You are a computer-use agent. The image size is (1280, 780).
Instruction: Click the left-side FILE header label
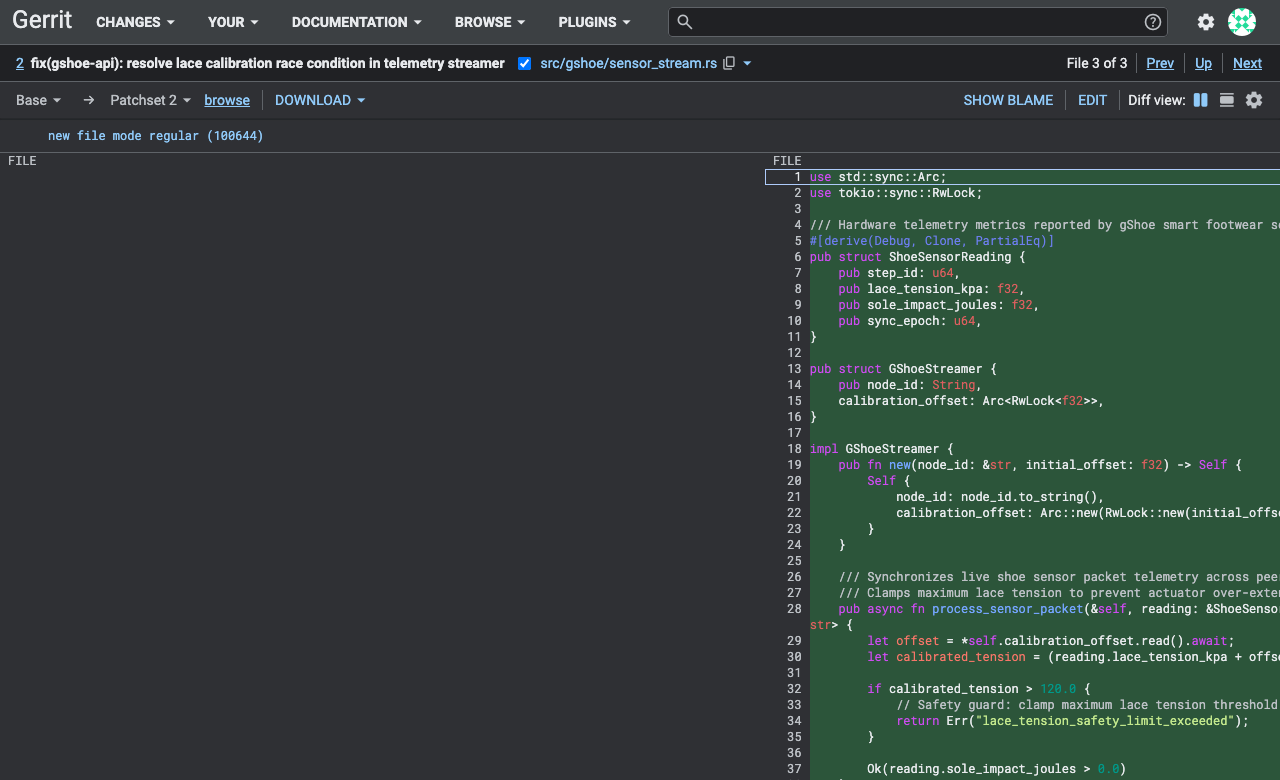pos(22,161)
